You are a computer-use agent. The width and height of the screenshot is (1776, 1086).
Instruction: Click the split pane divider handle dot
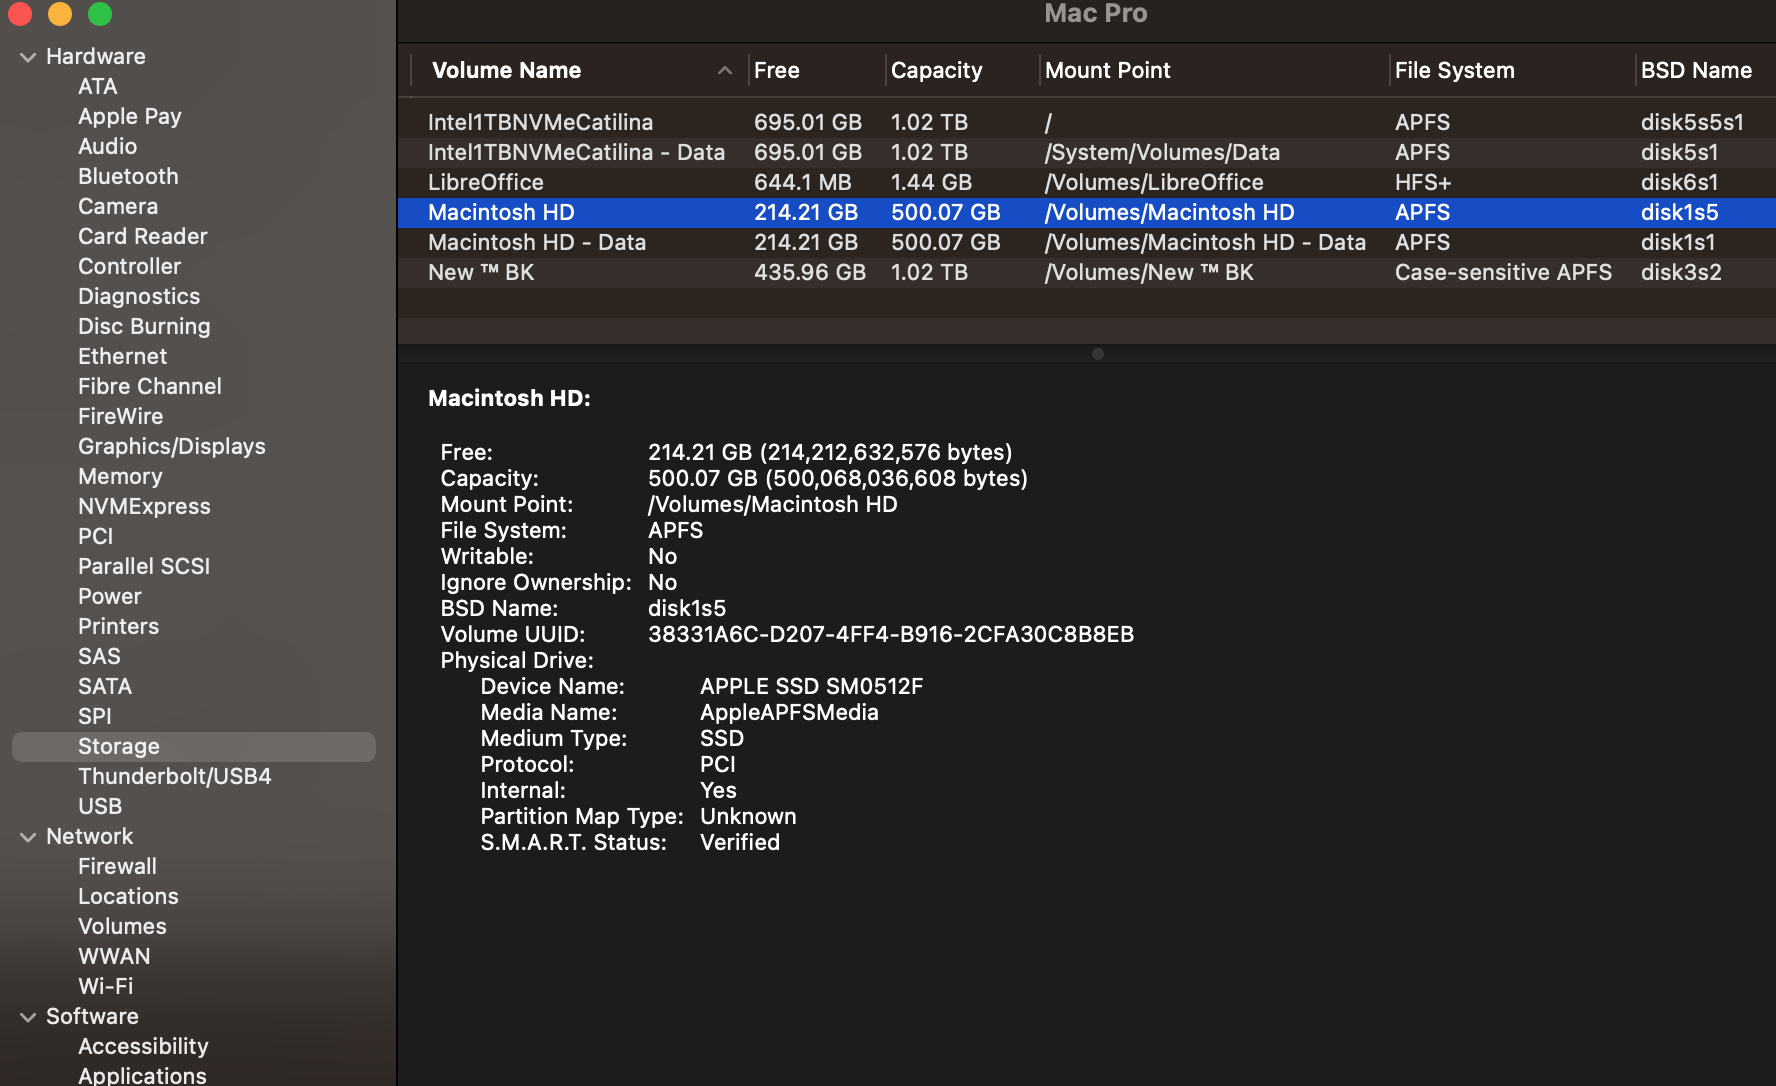tap(1098, 354)
